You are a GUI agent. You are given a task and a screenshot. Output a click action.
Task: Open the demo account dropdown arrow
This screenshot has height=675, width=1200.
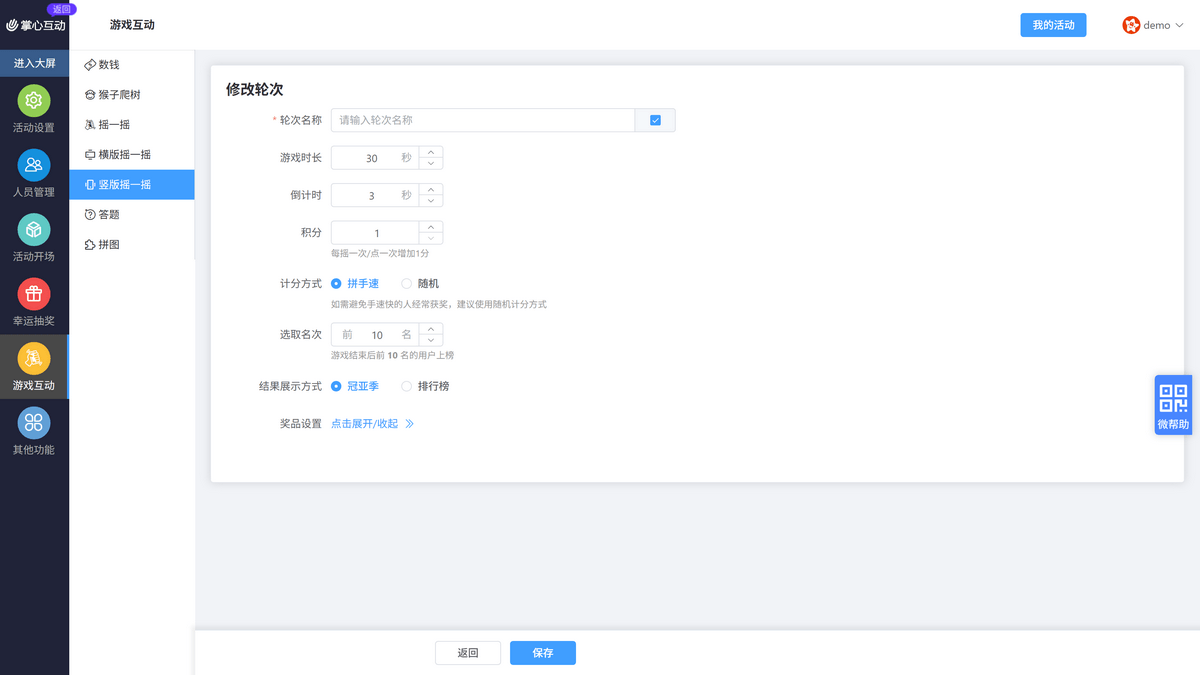1178,26
